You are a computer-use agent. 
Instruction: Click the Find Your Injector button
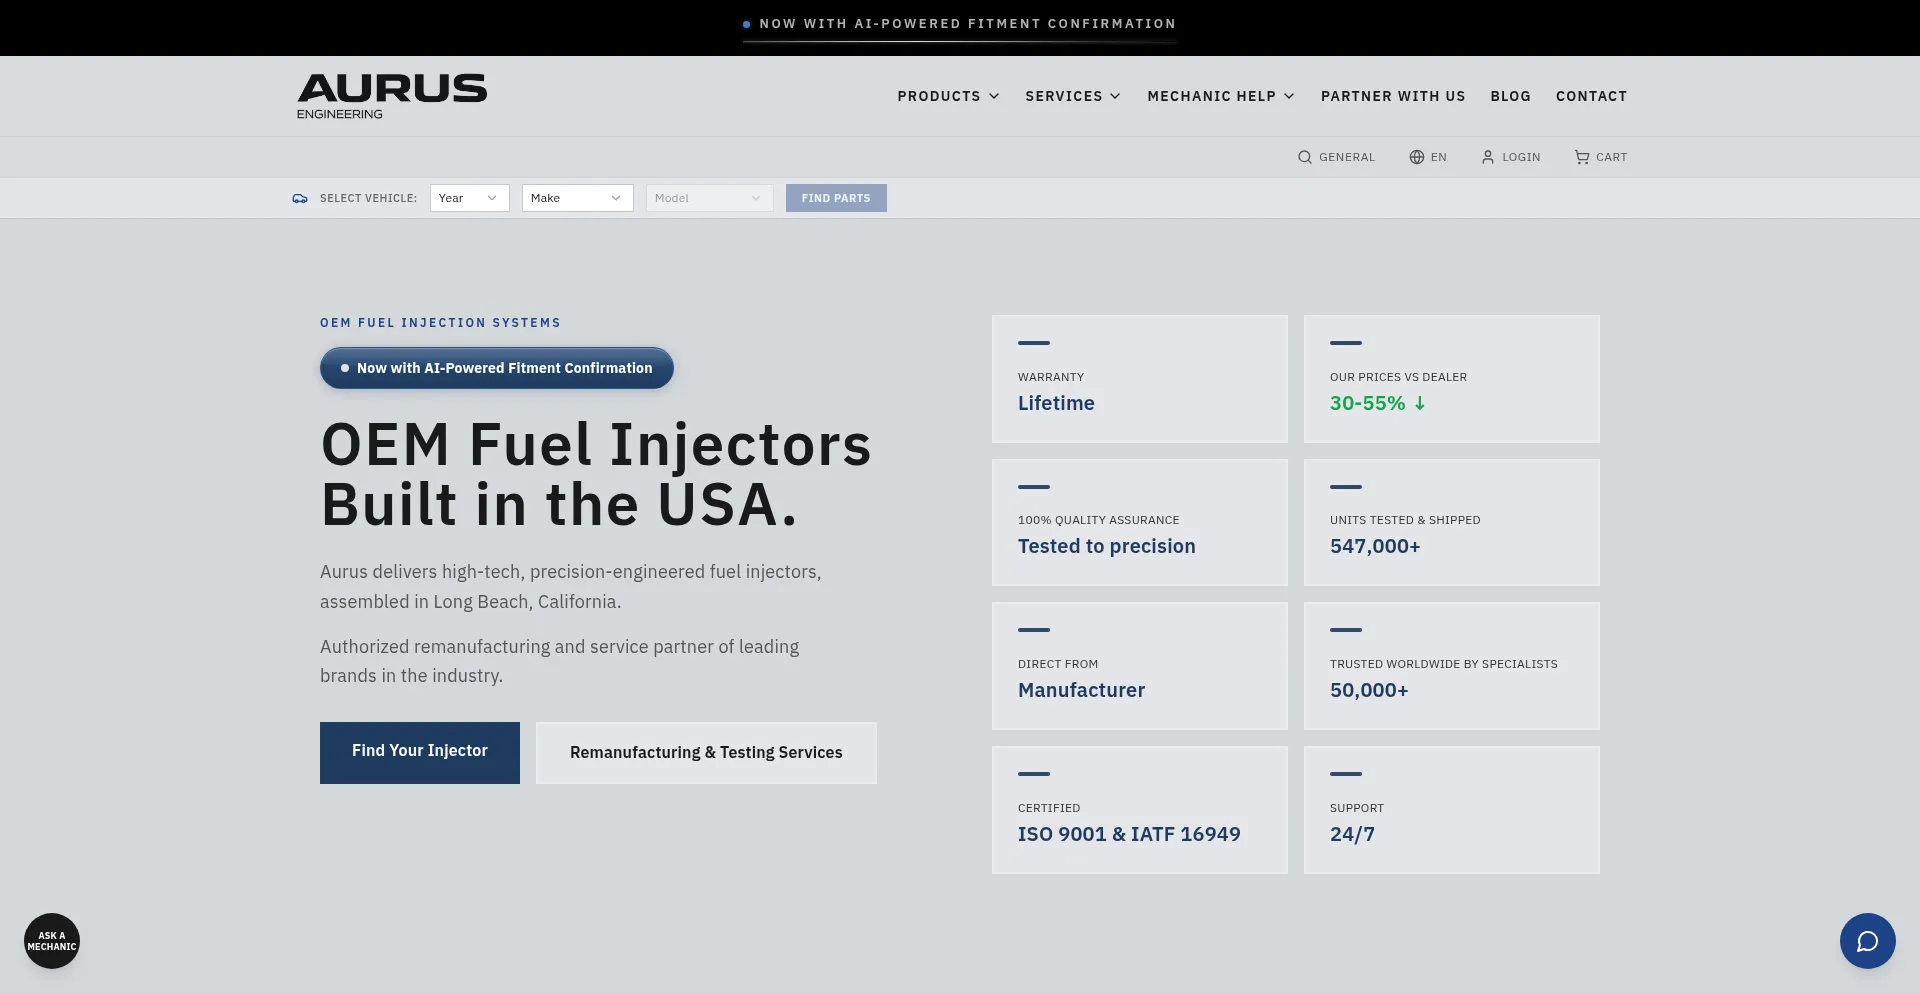tap(420, 753)
